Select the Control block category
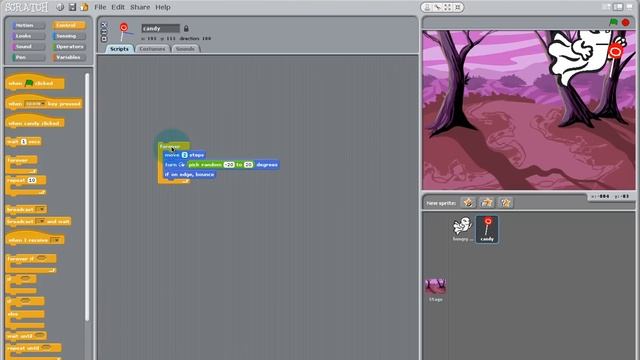 [69, 25]
